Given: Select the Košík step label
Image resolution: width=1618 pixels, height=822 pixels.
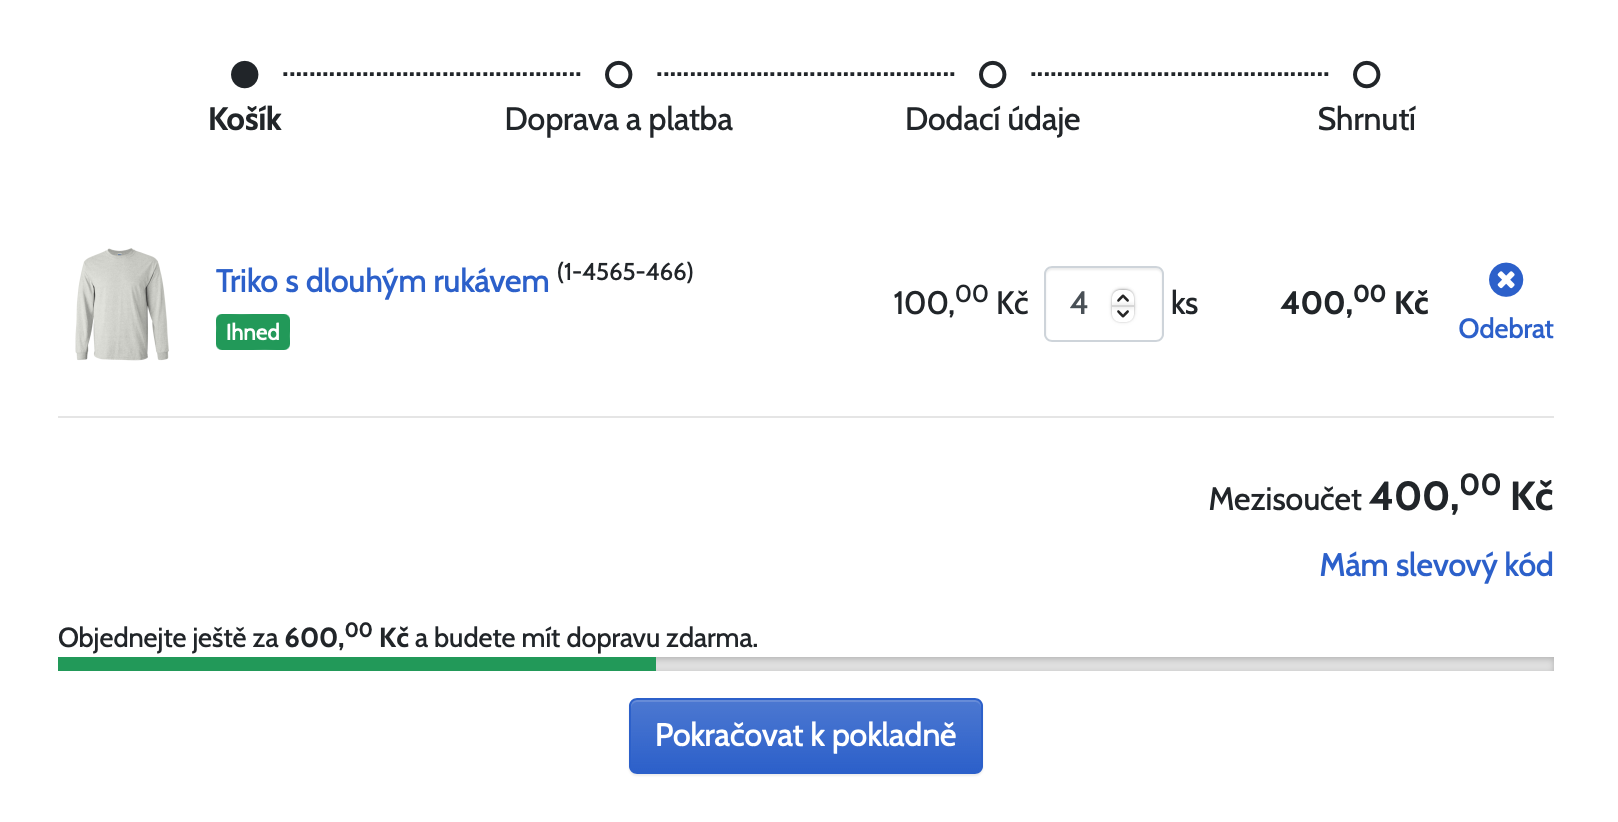Looking at the screenshot, I should pyautogui.click(x=245, y=120).
